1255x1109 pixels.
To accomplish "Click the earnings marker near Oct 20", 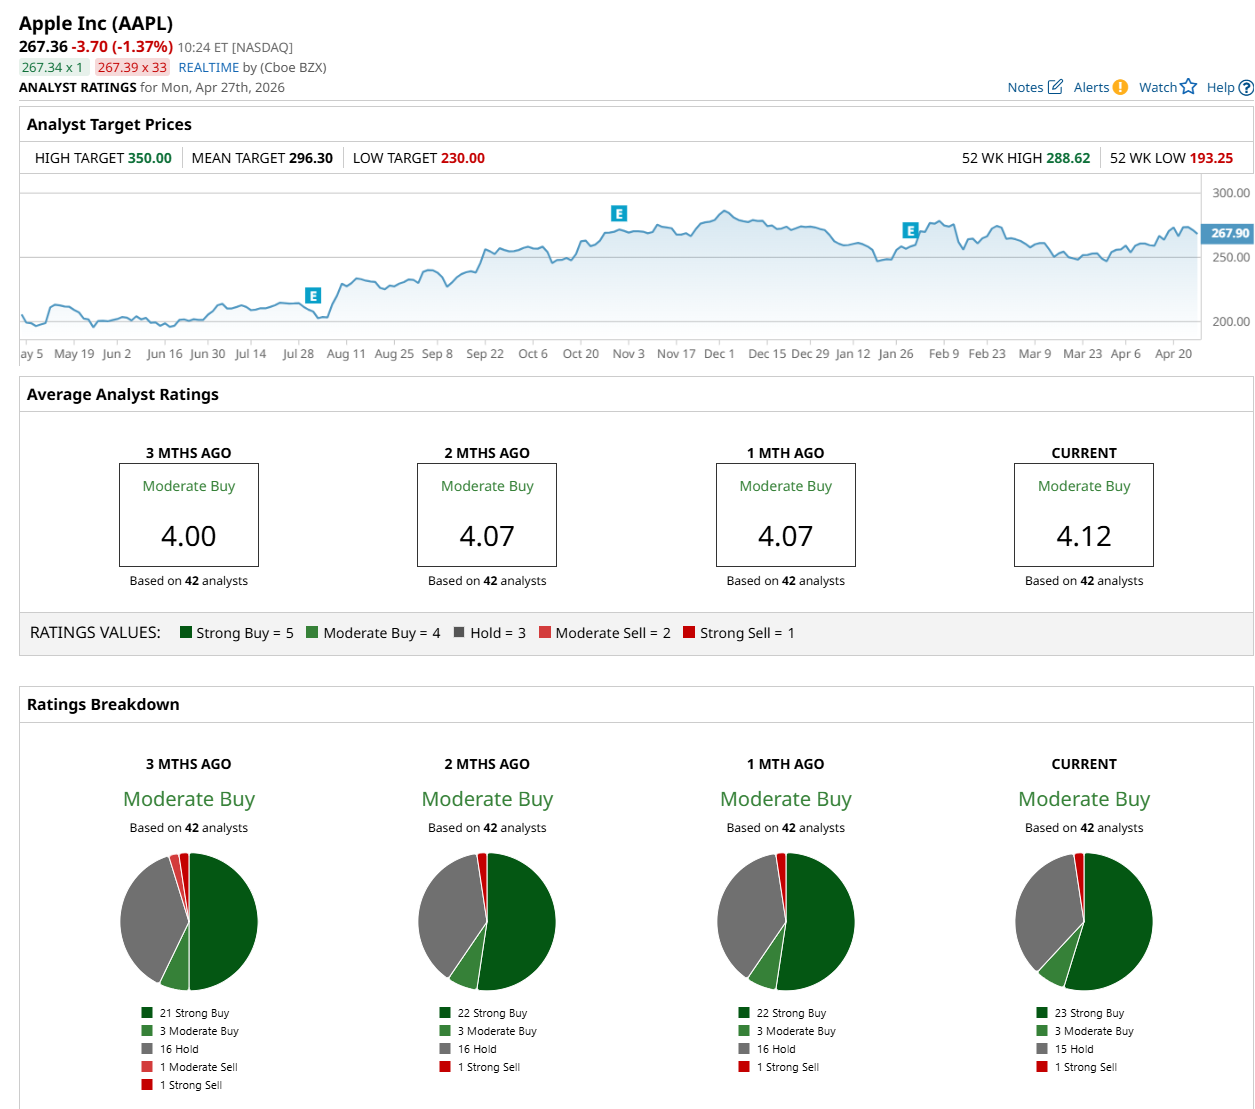I will pyautogui.click(x=619, y=213).
